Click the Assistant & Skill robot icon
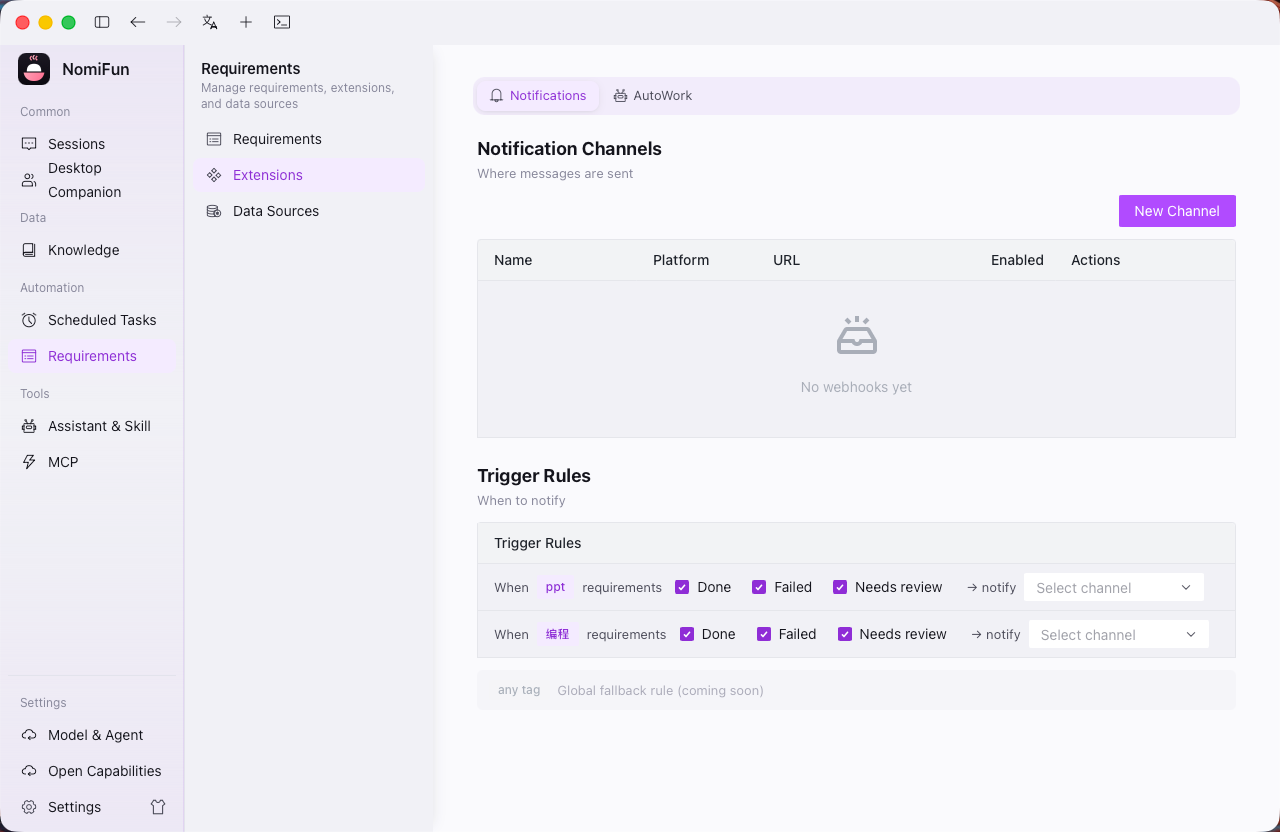The width and height of the screenshot is (1280, 832). click(x=29, y=426)
